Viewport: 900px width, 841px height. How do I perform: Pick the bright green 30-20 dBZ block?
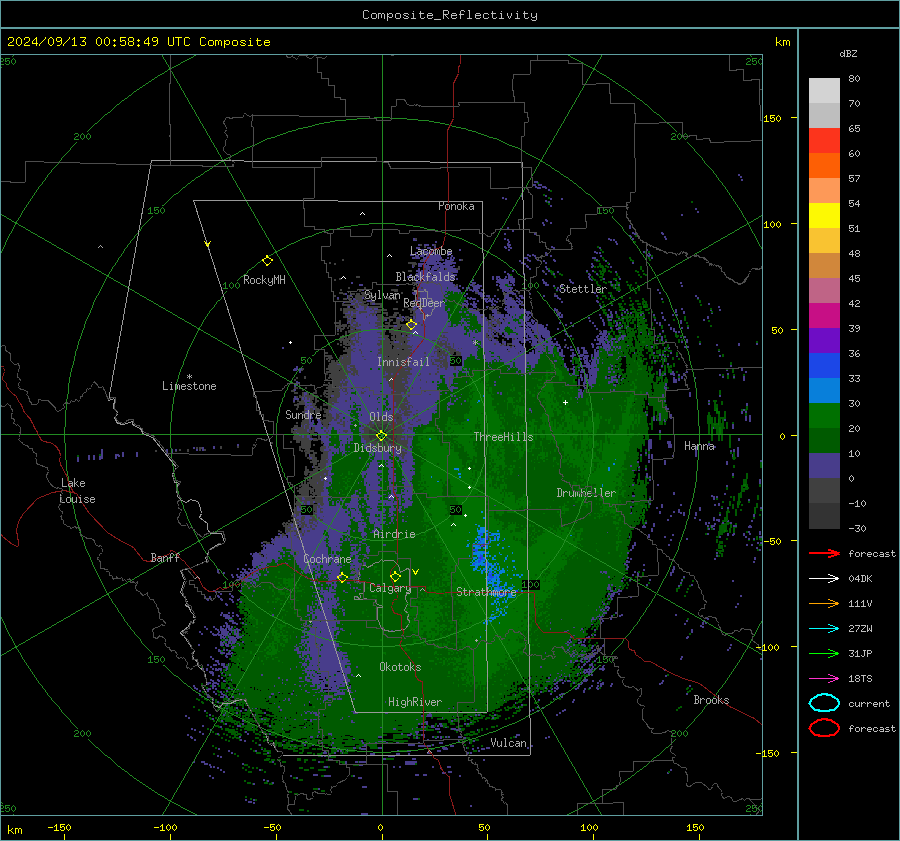click(824, 416)
